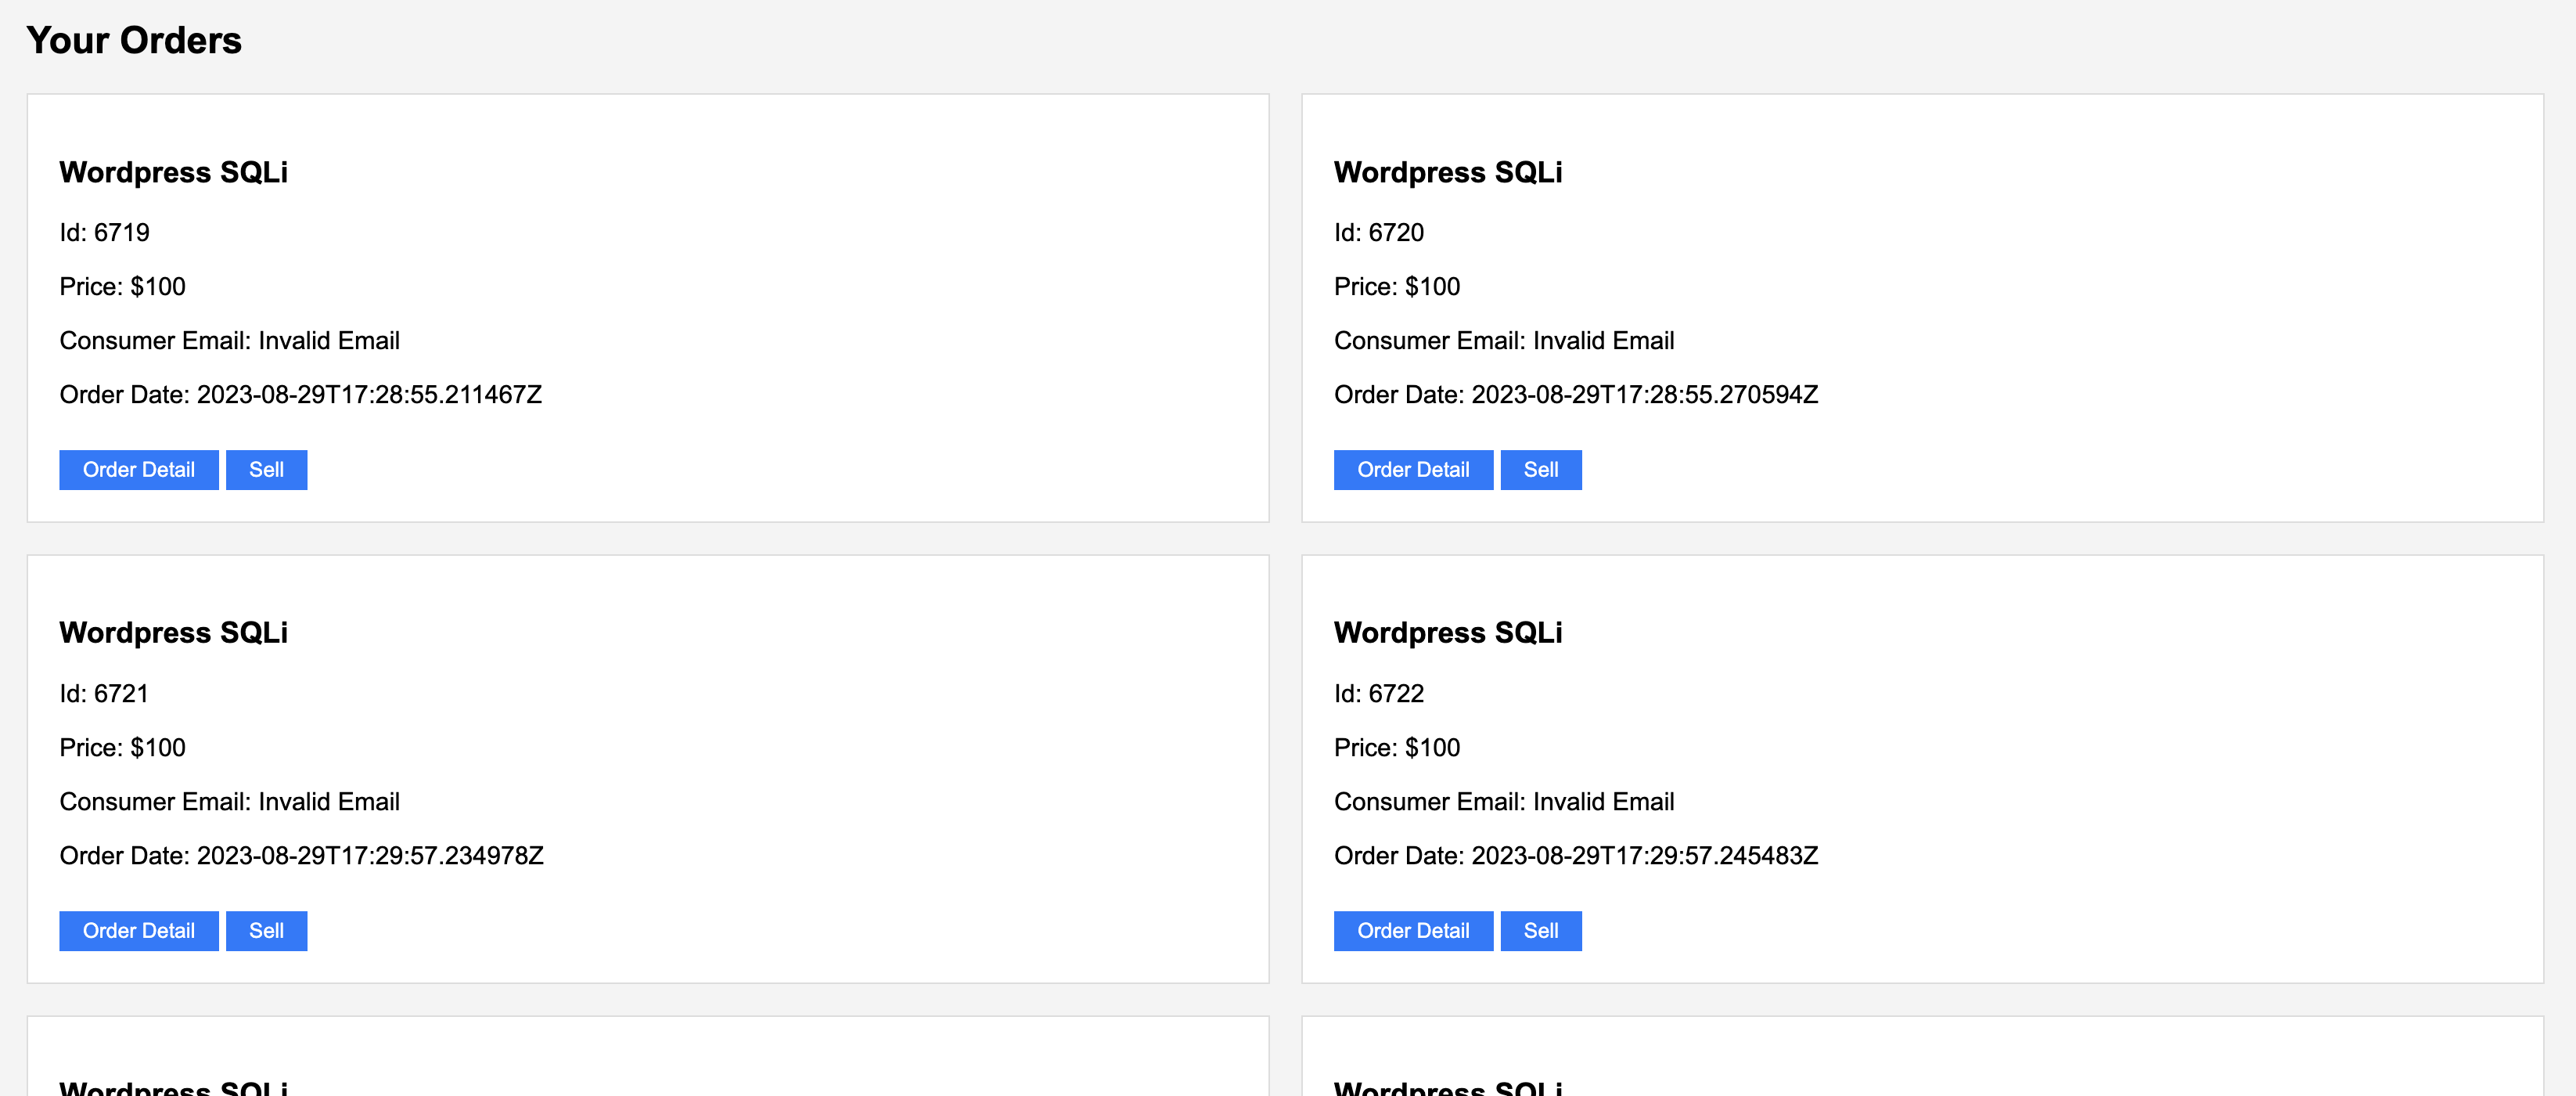Open Order Detail for order 6720

[x=1412, y=470]
